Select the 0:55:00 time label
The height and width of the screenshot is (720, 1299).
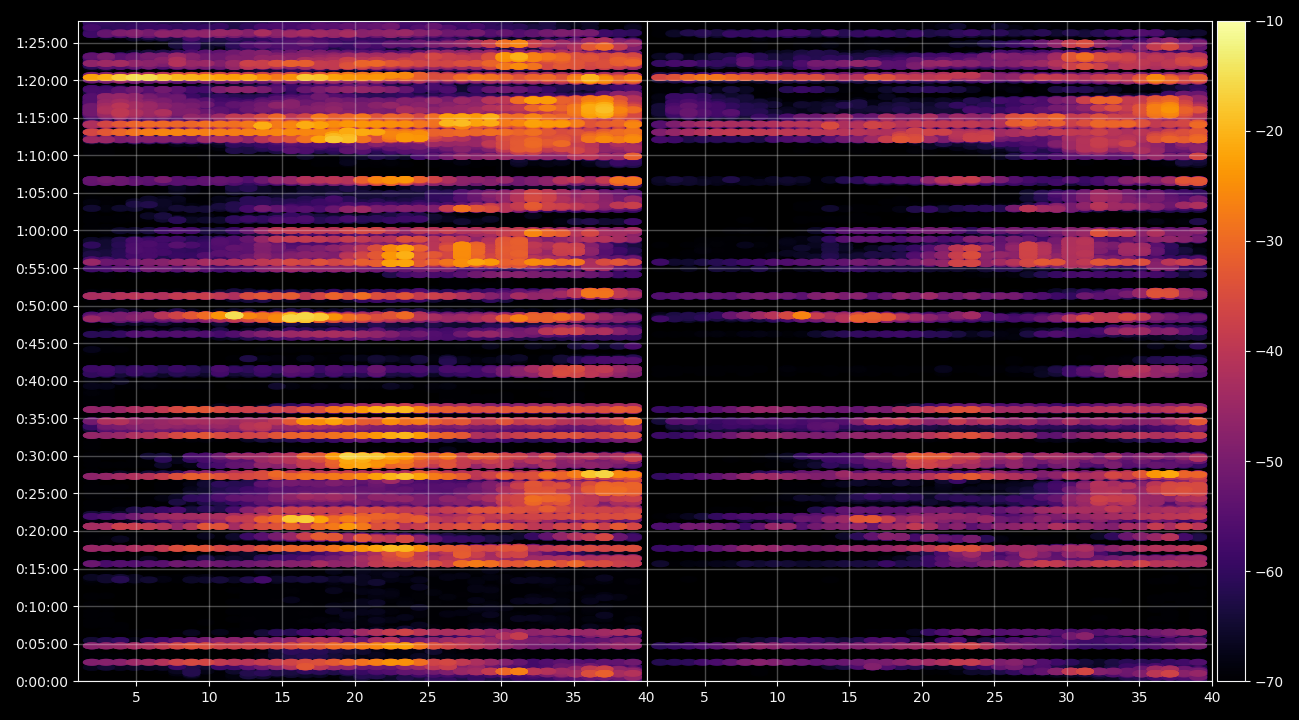pyautogui.click(x=42, y=268)
